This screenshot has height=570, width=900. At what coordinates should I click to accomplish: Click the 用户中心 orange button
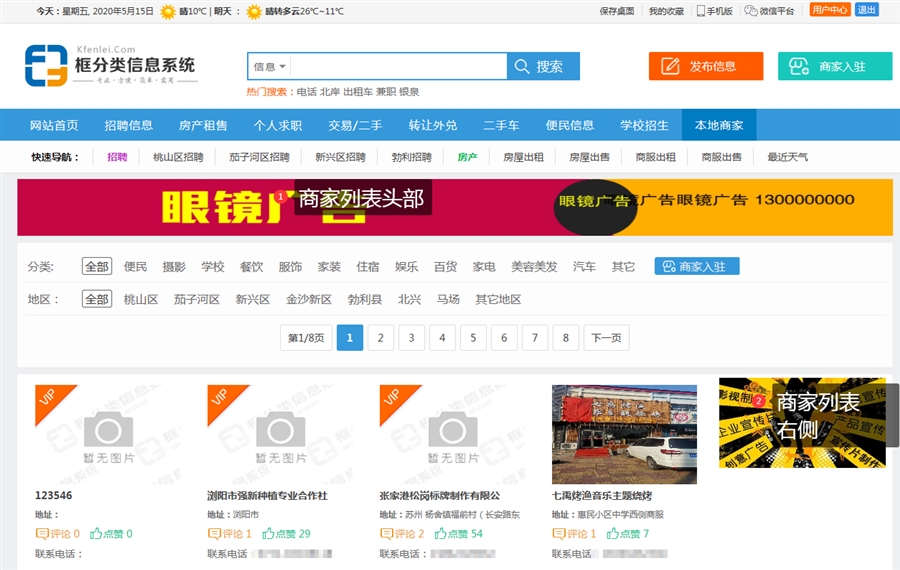tap(829, 10)
